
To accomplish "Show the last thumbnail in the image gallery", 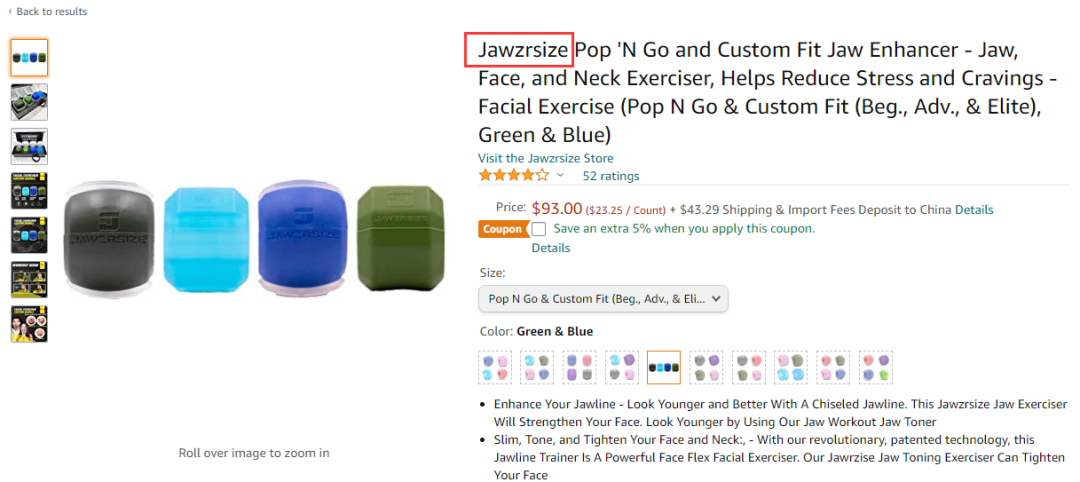I will 29,324.
